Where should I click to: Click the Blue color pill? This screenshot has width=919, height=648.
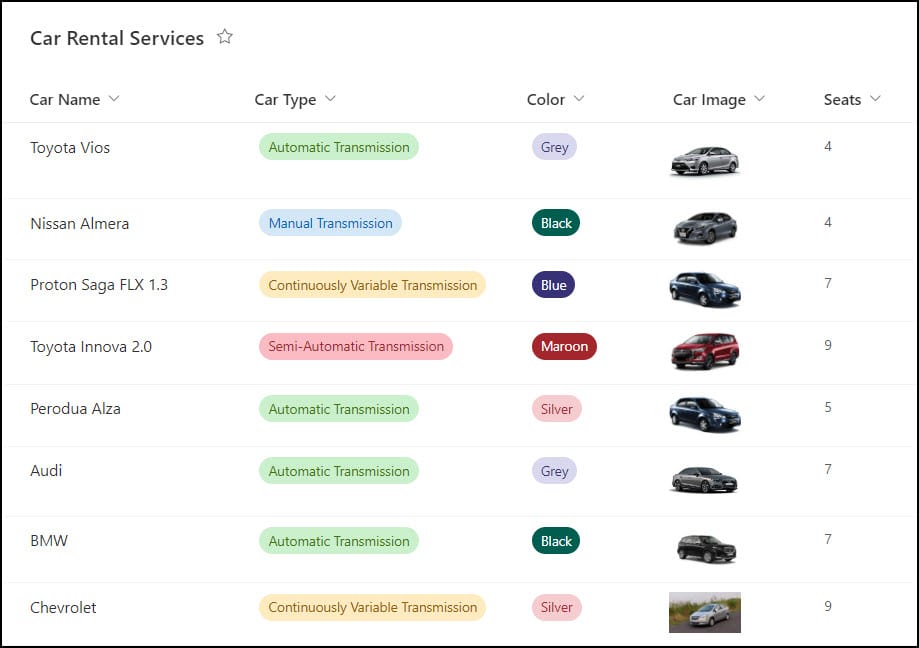553,285
